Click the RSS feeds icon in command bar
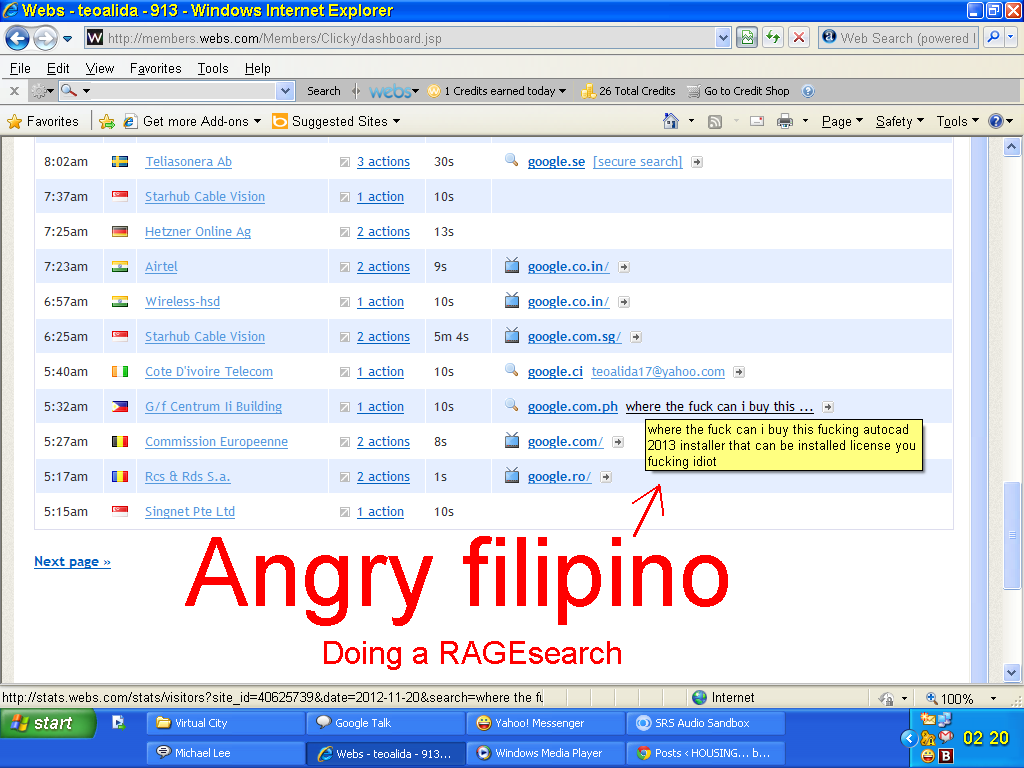Viewport: 1024px width, 768px height. pos(715,121)
